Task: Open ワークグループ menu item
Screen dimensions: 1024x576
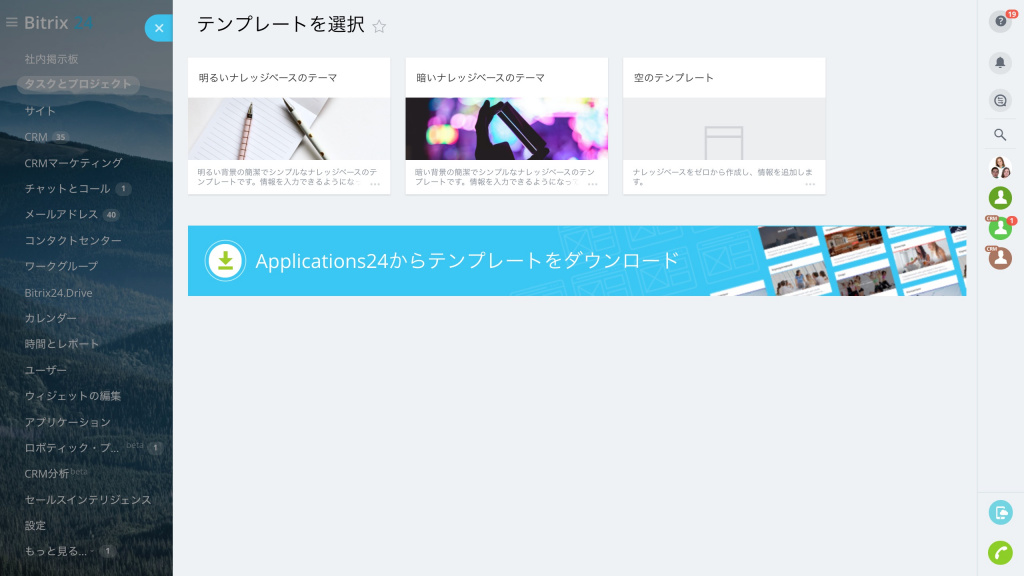Action: [61, 266]
